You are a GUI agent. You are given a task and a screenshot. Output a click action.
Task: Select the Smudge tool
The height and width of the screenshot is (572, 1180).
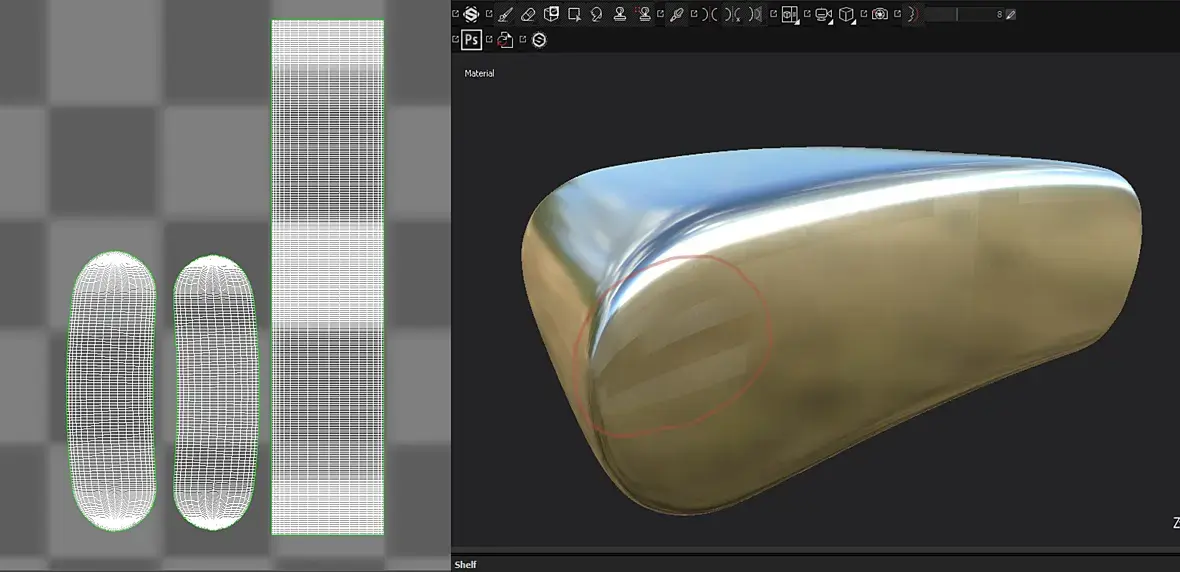597,14
